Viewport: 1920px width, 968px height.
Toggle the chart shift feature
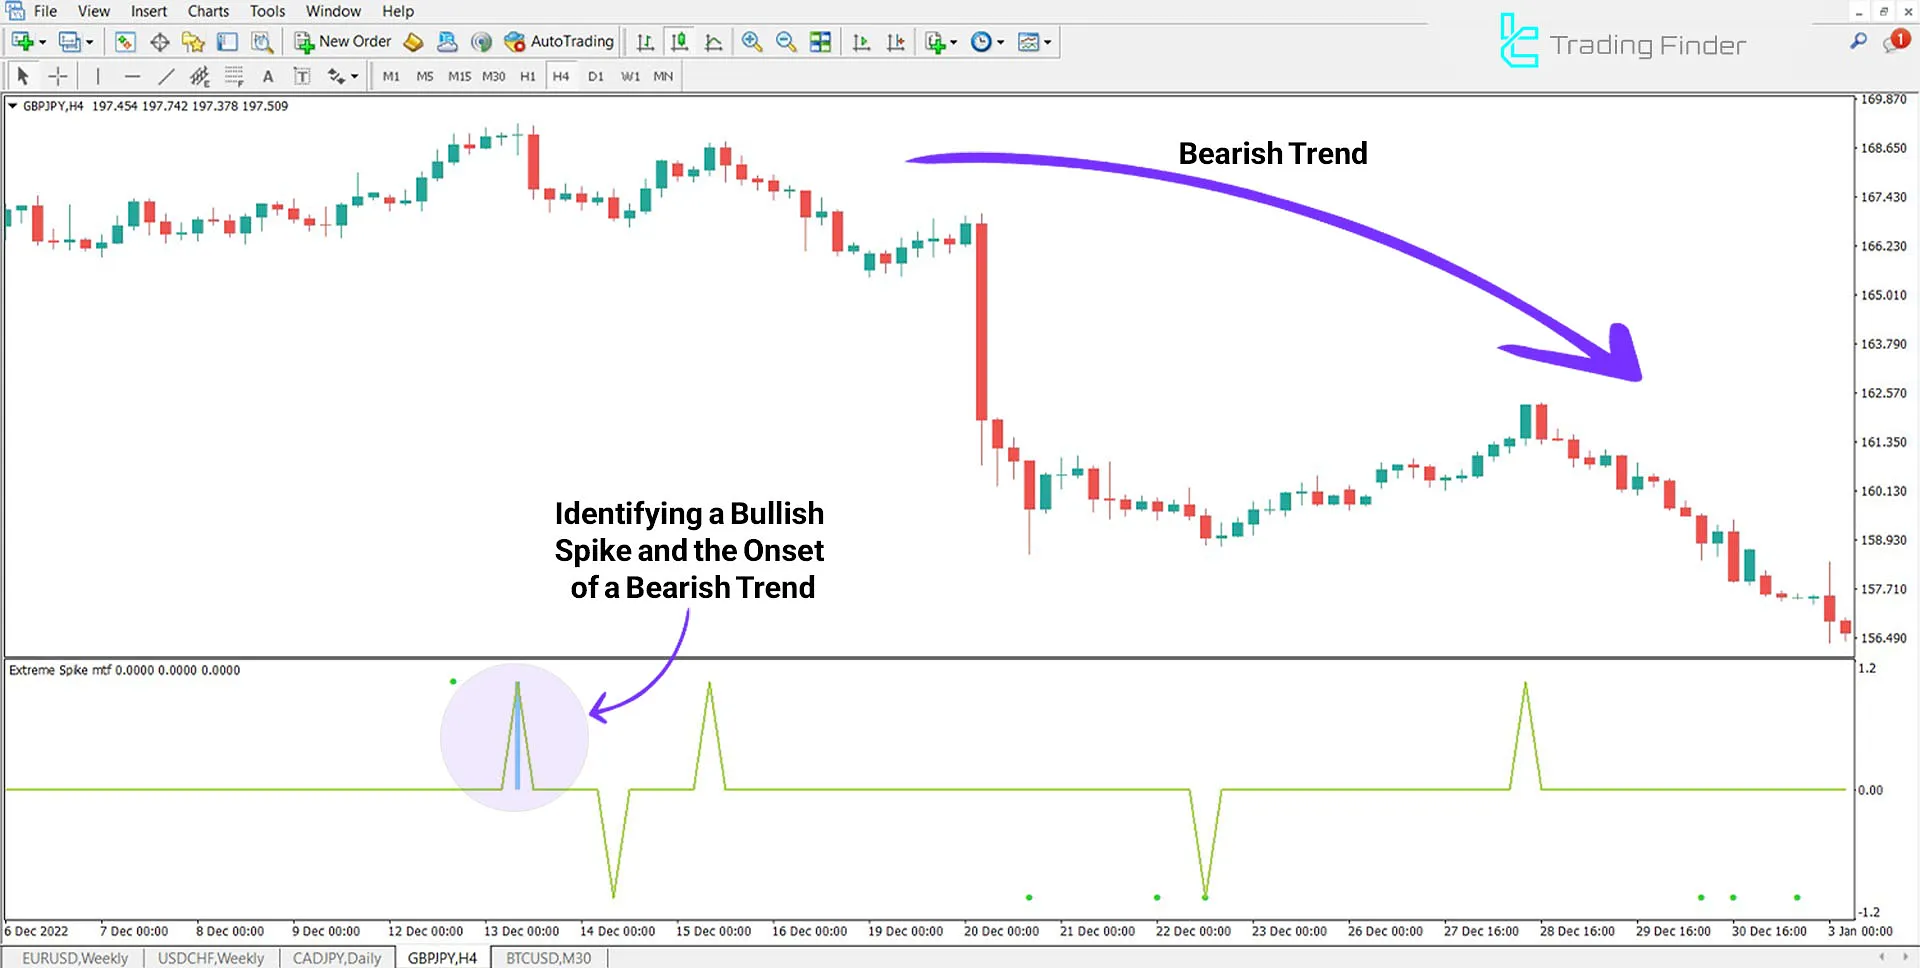pos(896,41)
